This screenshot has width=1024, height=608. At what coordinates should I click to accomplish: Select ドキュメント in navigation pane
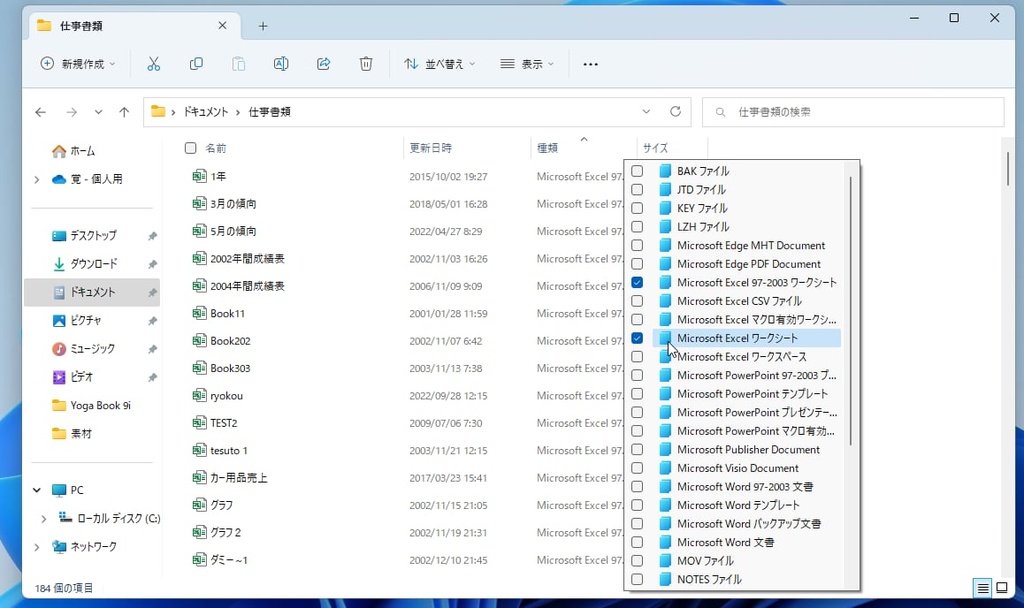click(91, 292)
